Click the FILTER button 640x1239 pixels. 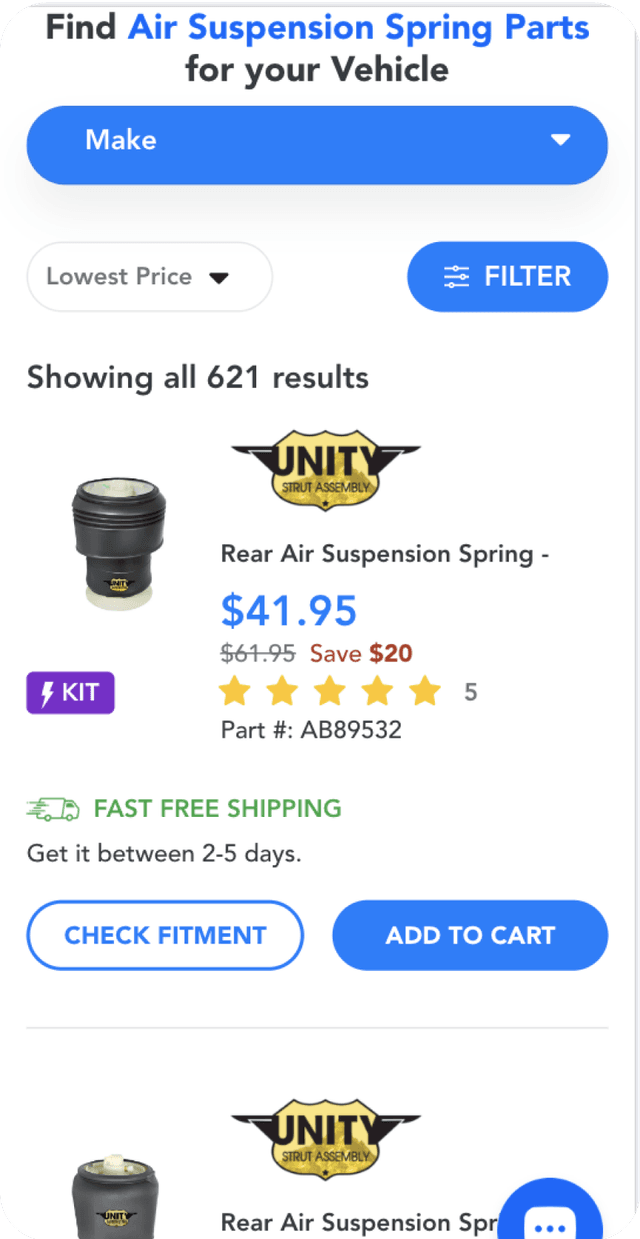pos(507,277)
